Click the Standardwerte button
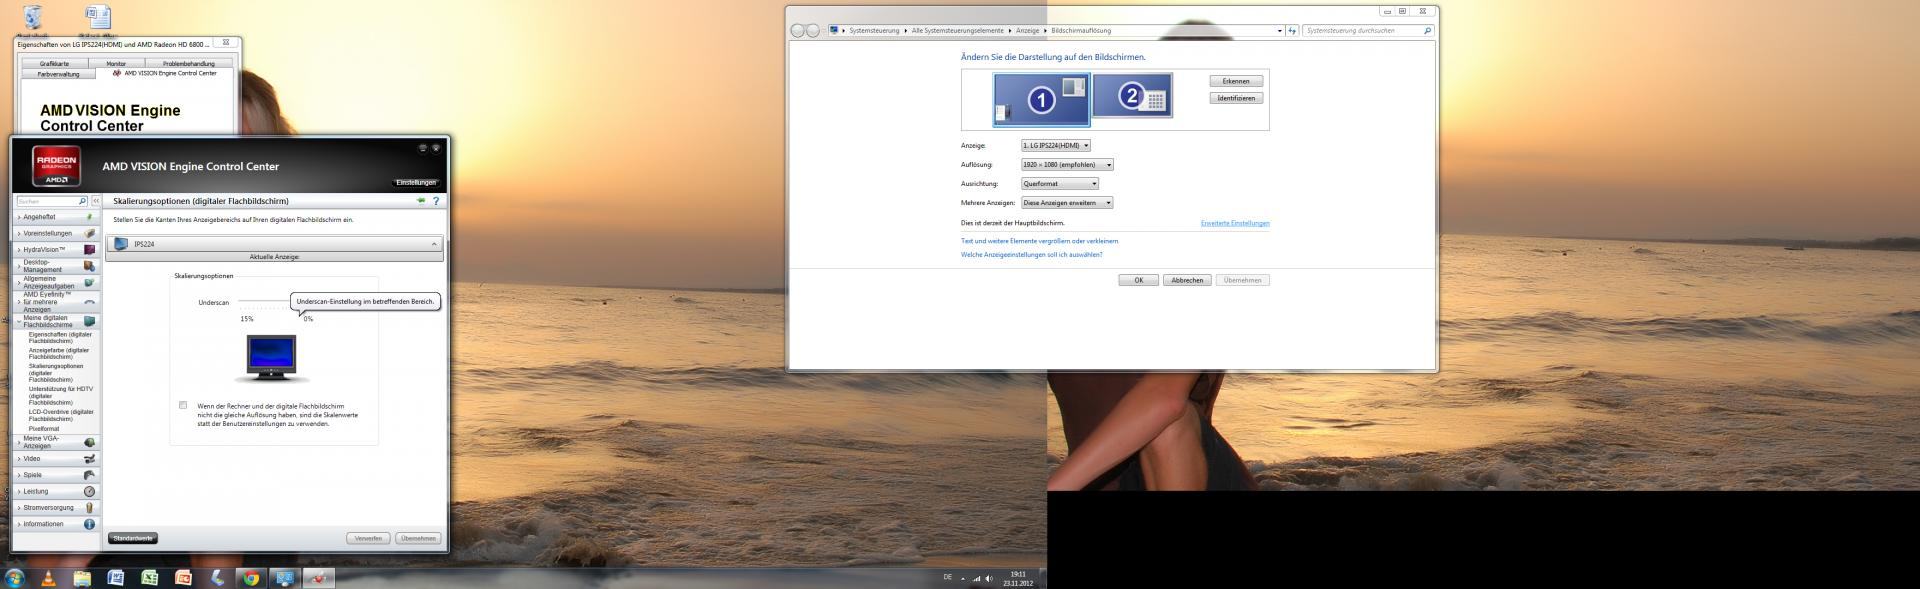Viewport: 1920px width, 589px height. coord(133,538)
